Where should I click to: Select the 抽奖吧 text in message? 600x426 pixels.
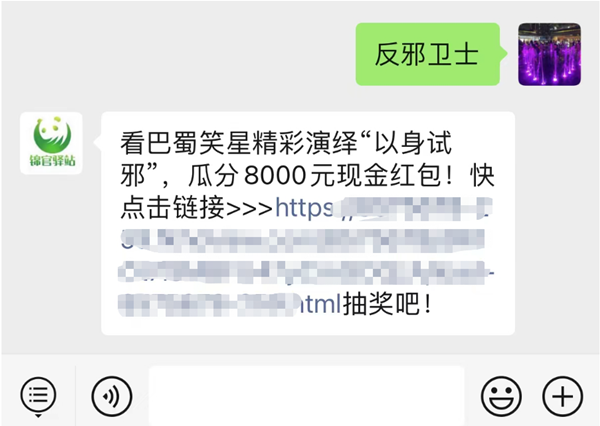click(386, 304)
